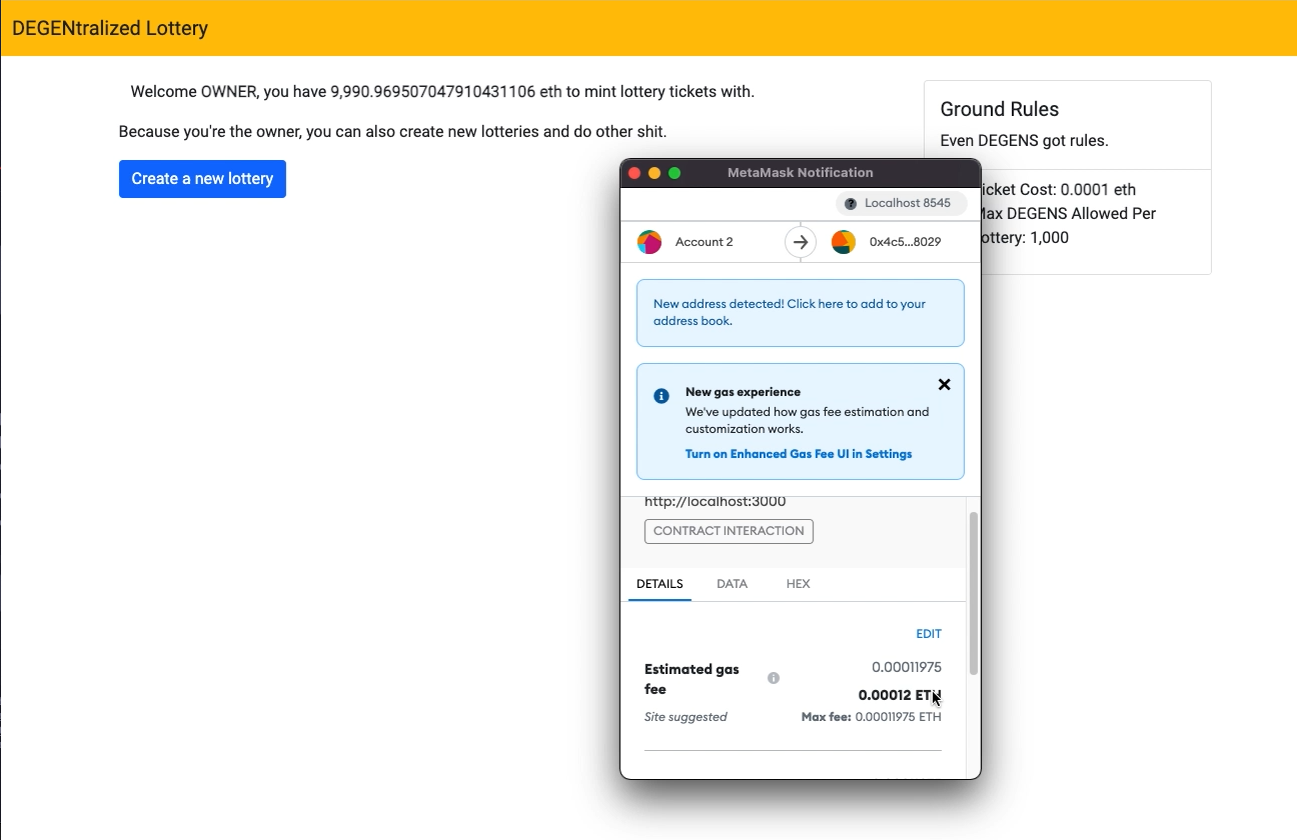Viewport: 1297px width, 840px height.
Task: Close the MetaMask Notification window
Action: (634, 173)
